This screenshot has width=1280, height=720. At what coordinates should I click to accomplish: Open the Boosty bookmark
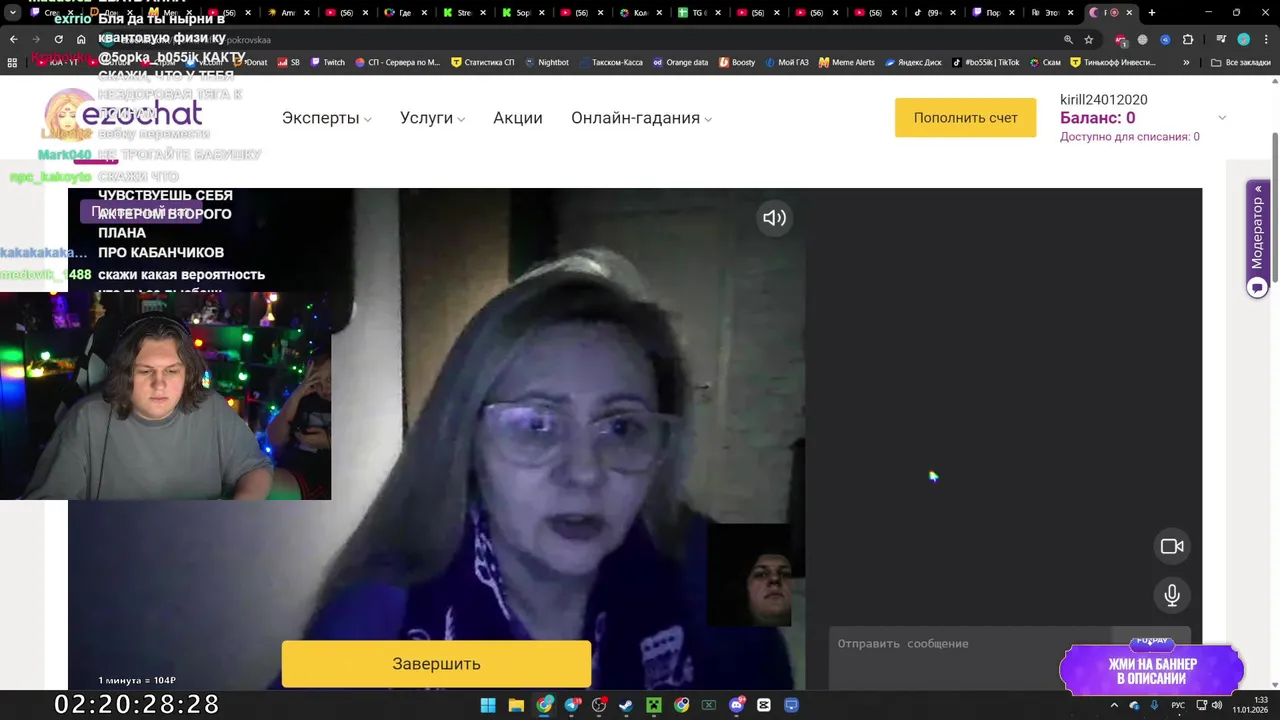click(x=736, y=62)
